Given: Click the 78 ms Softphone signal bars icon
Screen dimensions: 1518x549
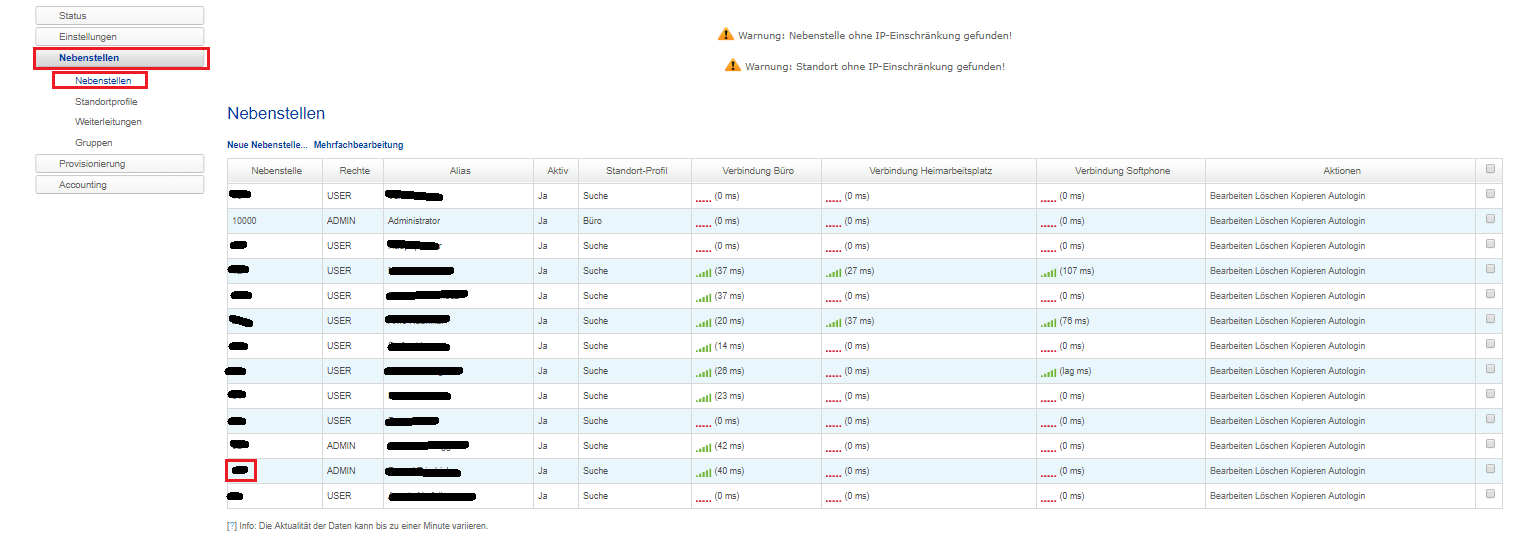Looking at the screenshot, I should click(x=1048, y=322).
